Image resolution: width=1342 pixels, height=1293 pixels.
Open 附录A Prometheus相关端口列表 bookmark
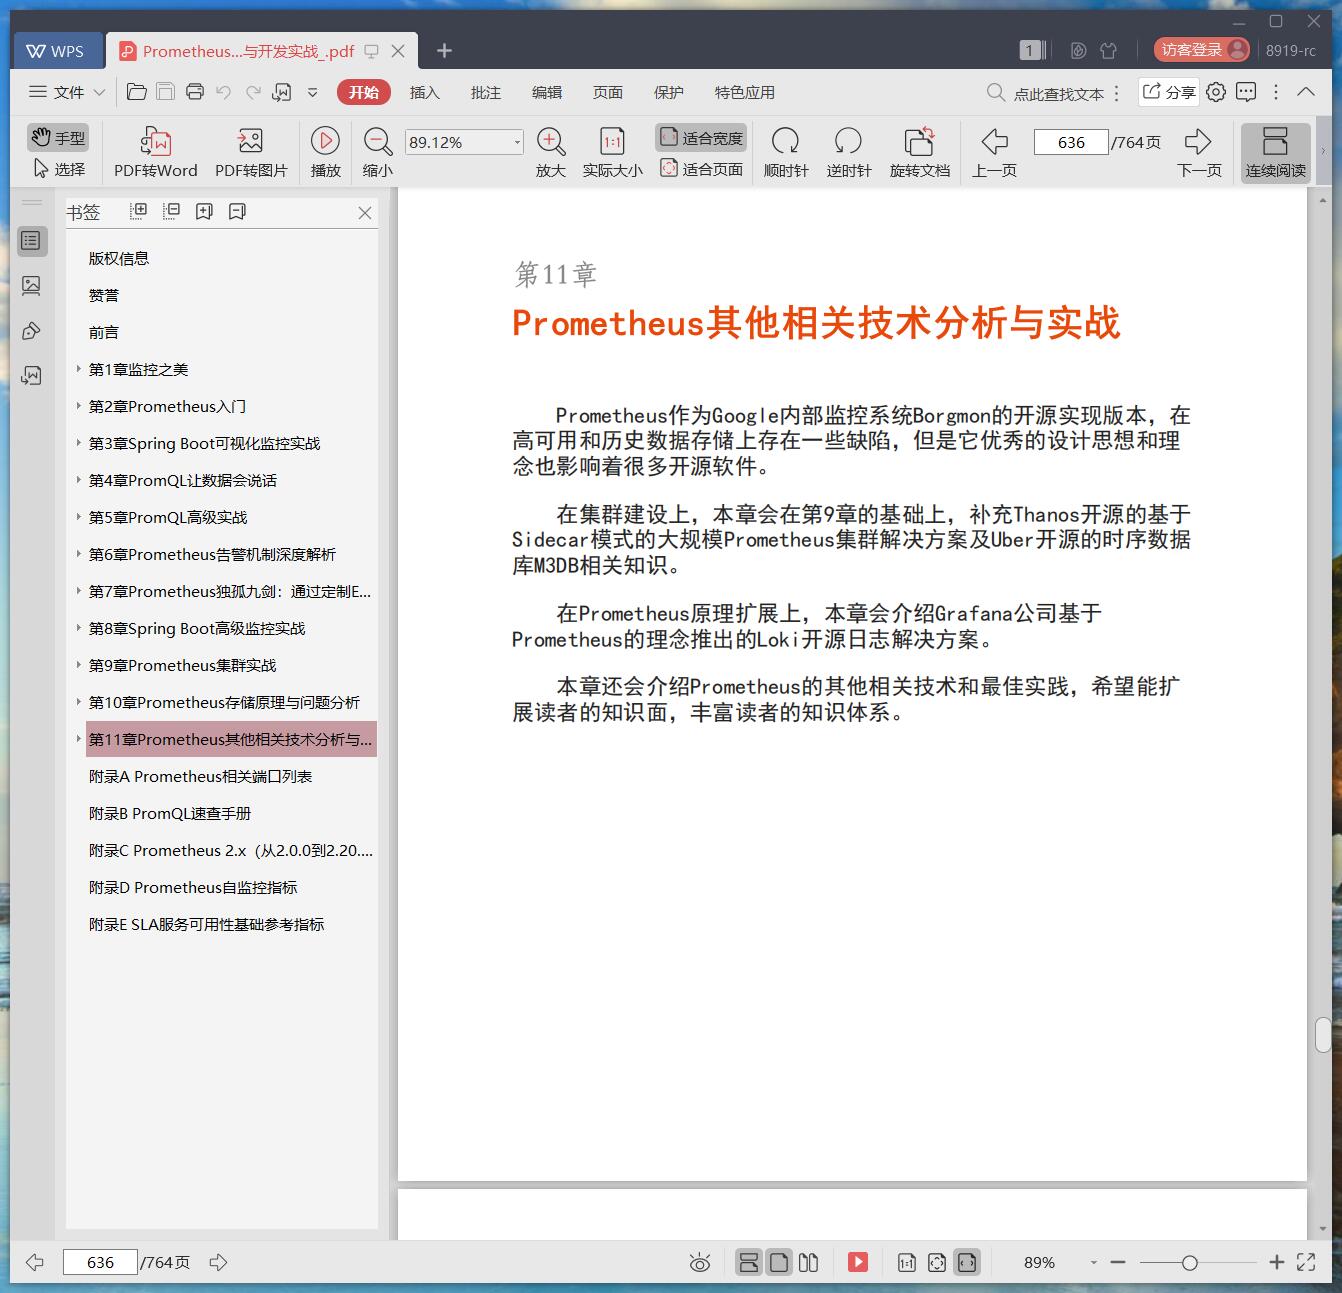coord(200,776)
